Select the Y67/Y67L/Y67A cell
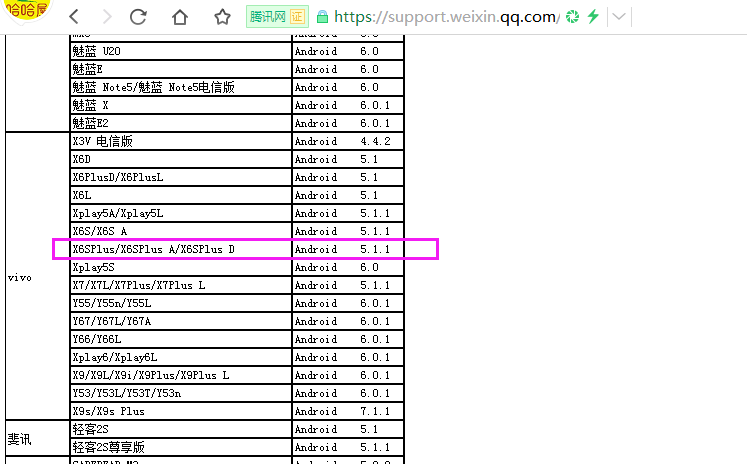The height and width of the screenshot is (464, 747). pyautogui.click(x=181, y=322)
